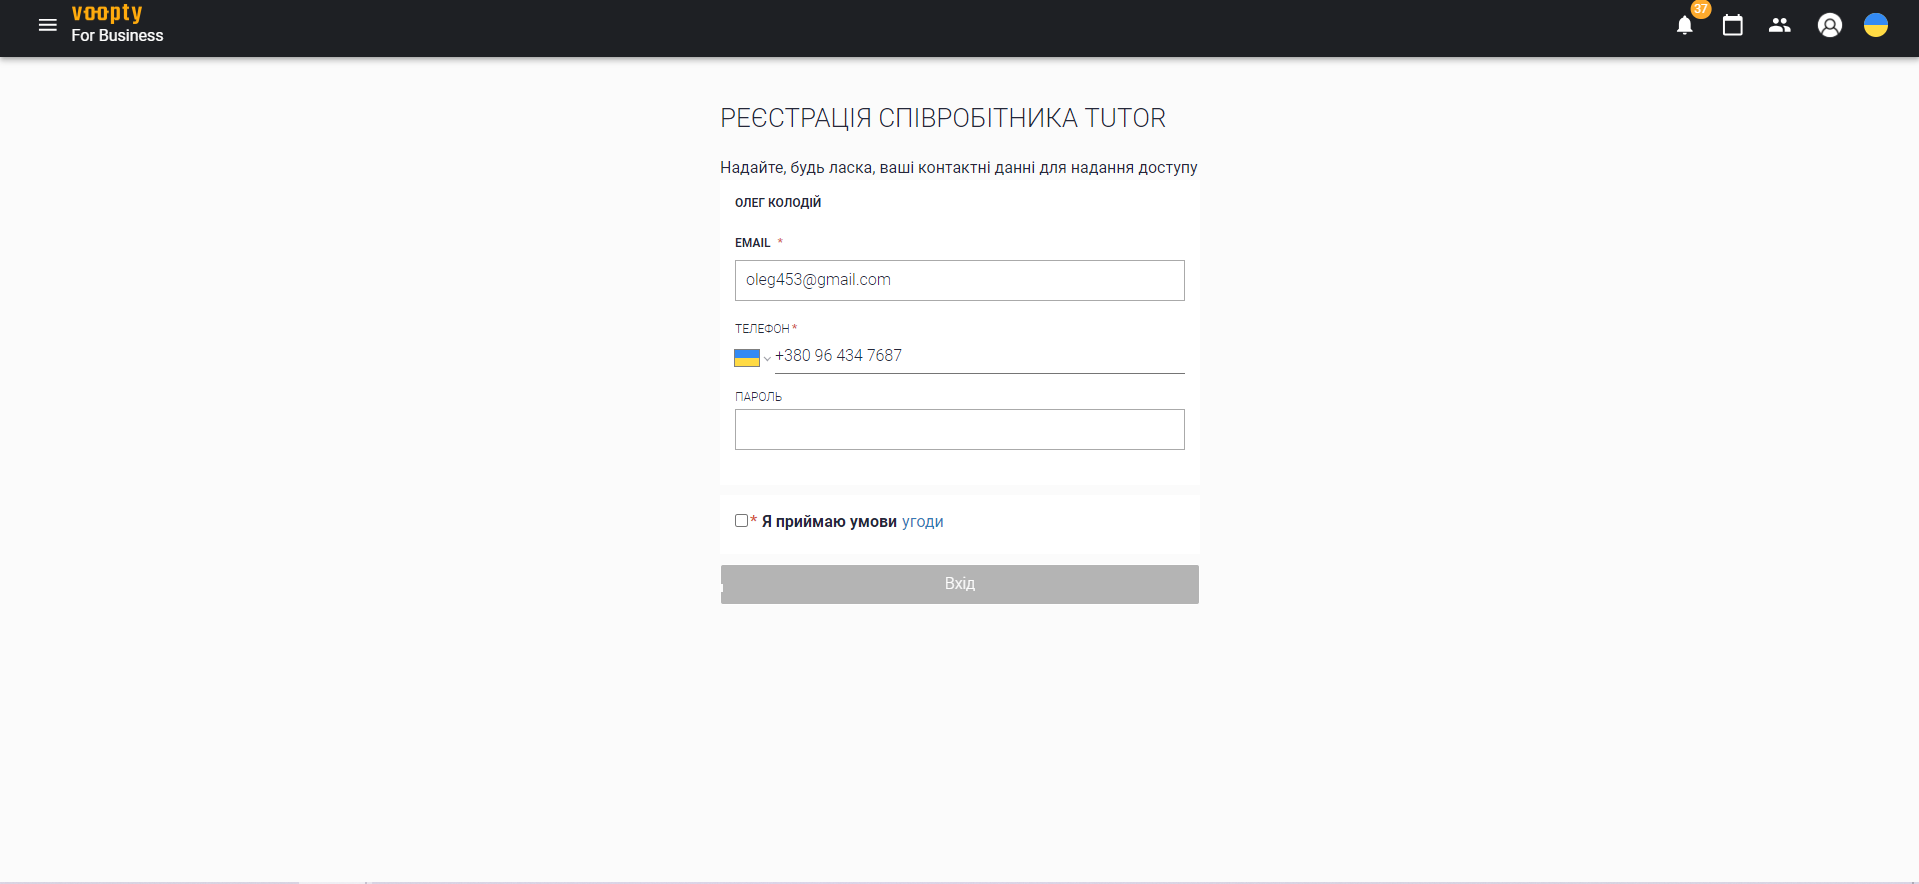Open the user account profile icon
The width and height of the screenshot is (1919, 884).
(1829, 26)
